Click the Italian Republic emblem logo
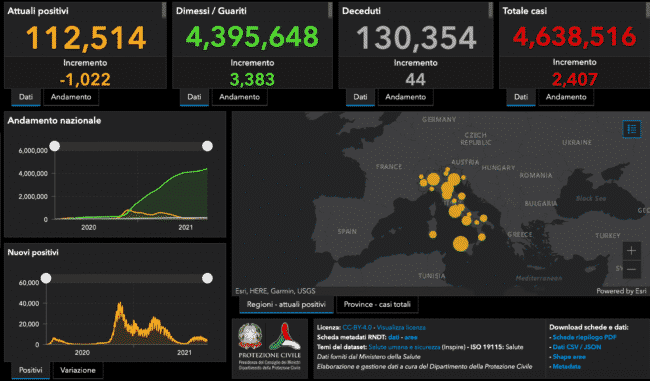Screen dimensions: 650x381 250,336
